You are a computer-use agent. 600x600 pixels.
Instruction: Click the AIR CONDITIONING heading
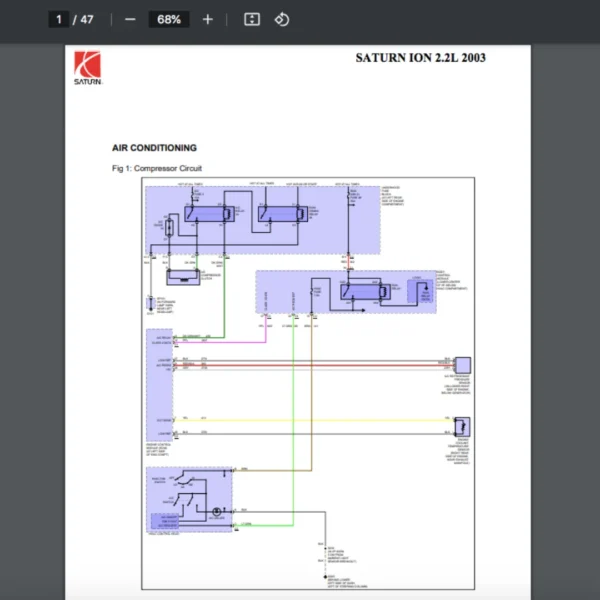coord(154,148)
